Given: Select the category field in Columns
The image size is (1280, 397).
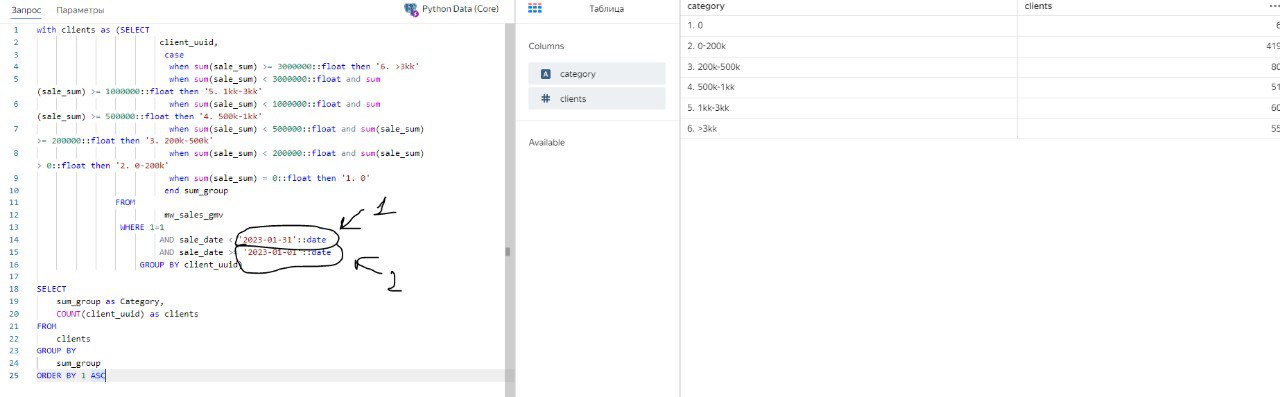Looking at the screenshot, I should [x=597, y=73].
